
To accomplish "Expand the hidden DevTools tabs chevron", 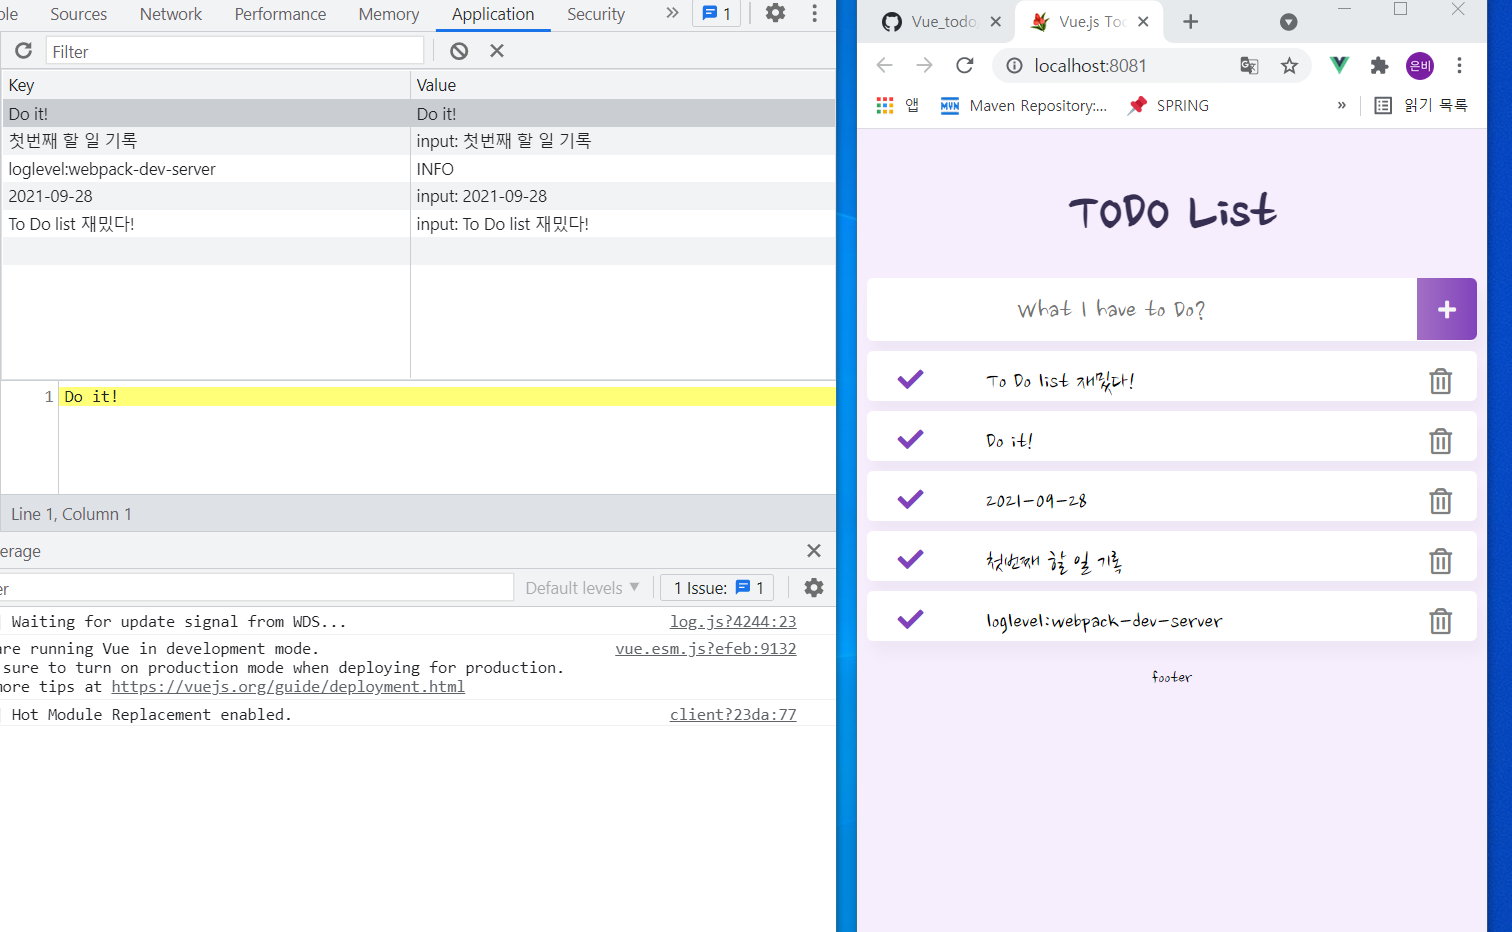I will click(672, 13).
